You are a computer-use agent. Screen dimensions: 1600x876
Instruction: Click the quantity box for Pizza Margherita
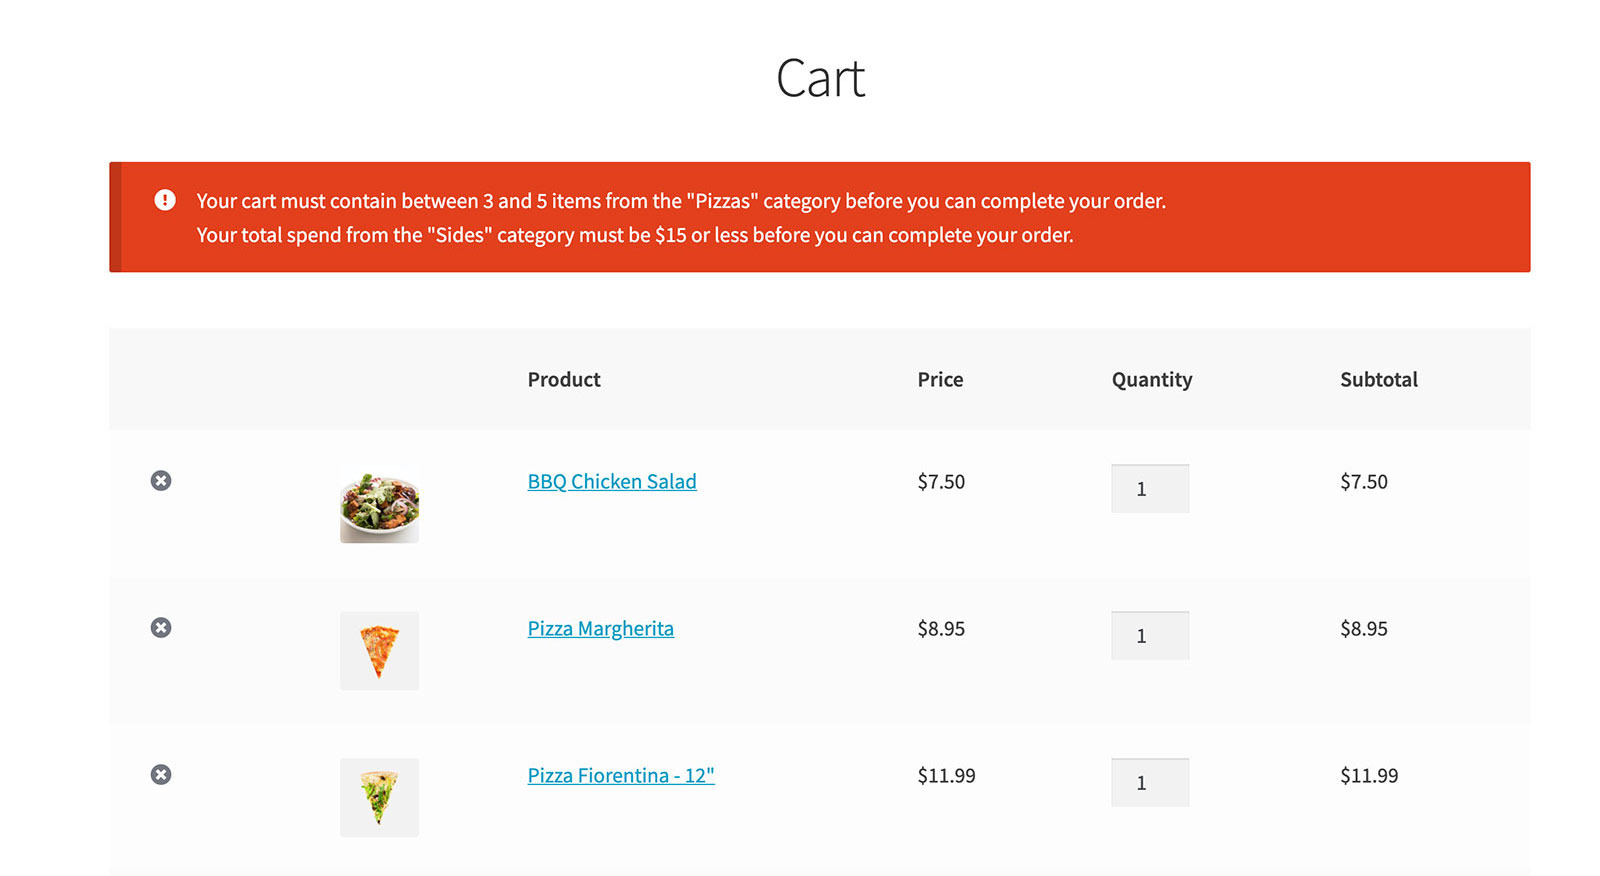(x=1150, y=636)
